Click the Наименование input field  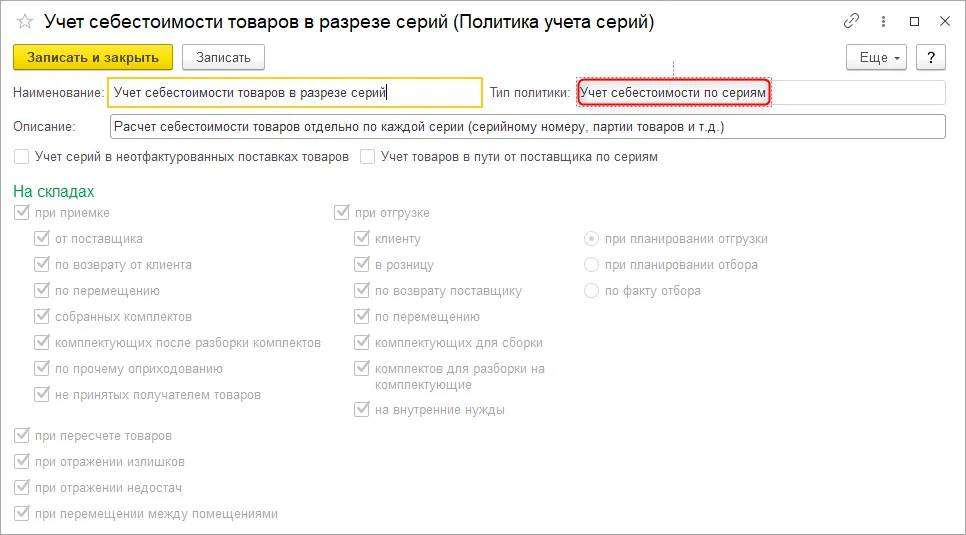click(x=294, y=93)
